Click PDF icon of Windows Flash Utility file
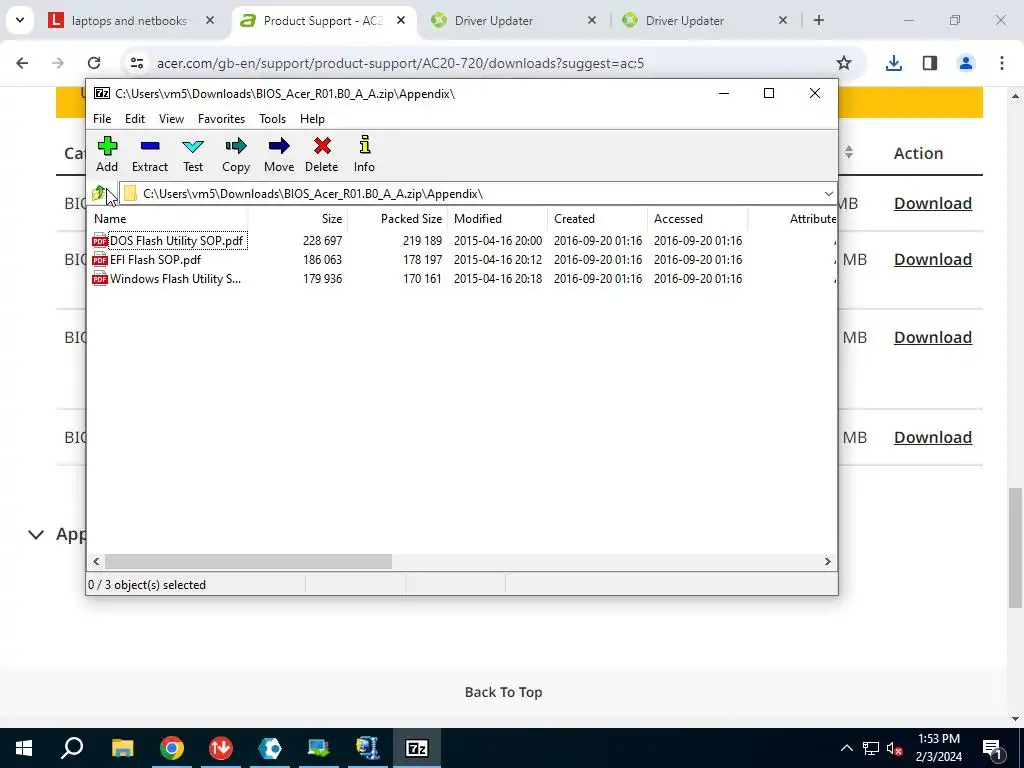Viewport: 1024px width, 768px height. coord(100,279)
